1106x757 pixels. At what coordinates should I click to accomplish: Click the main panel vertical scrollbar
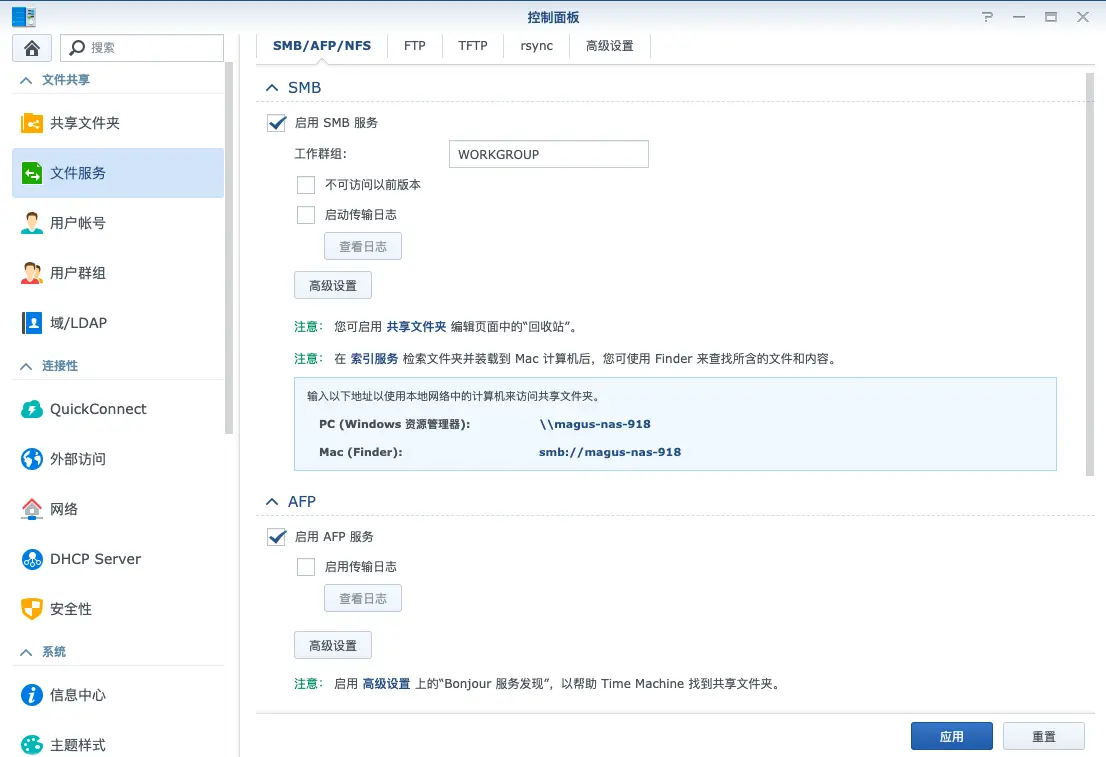(x=1090, y=275)
